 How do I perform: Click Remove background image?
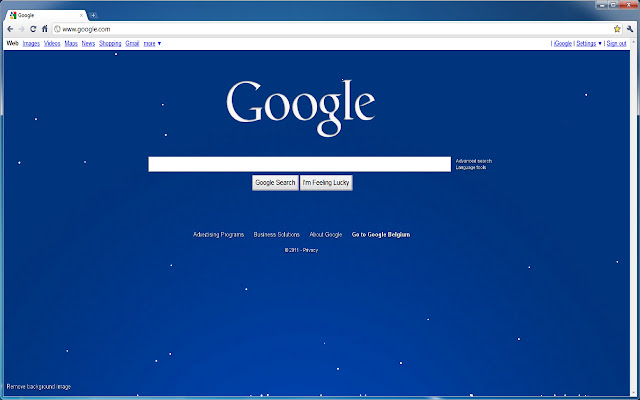pyautogui.click(x=39, y=387)
